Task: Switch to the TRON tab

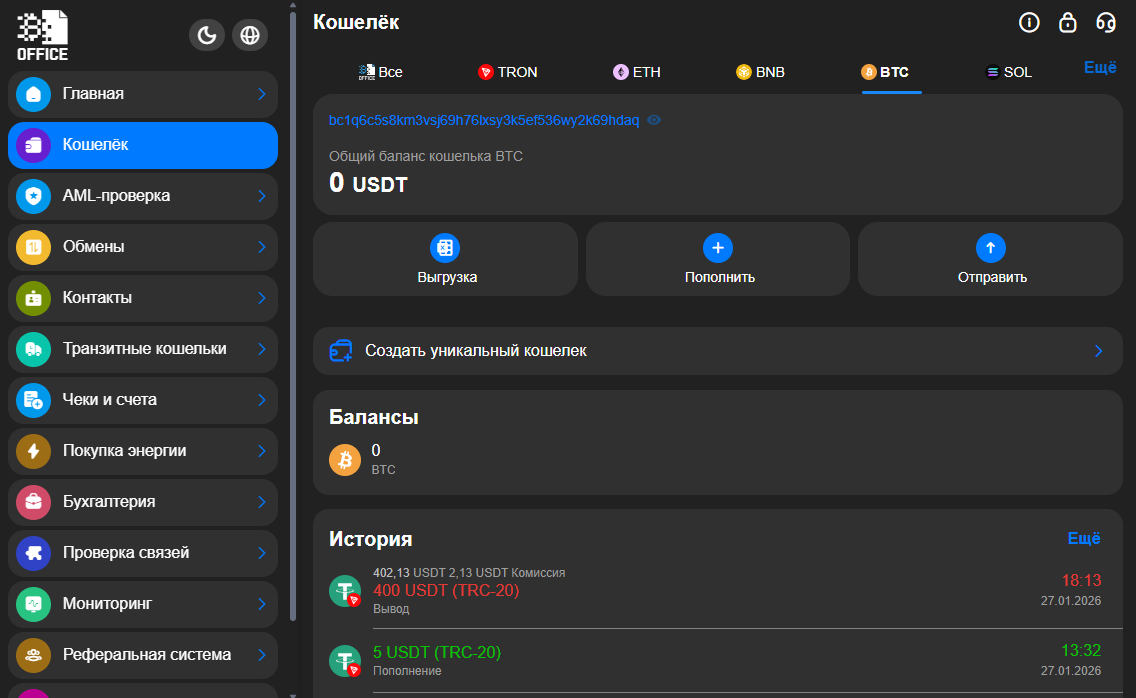Action: pyautogui.click(x=507, y=72)
